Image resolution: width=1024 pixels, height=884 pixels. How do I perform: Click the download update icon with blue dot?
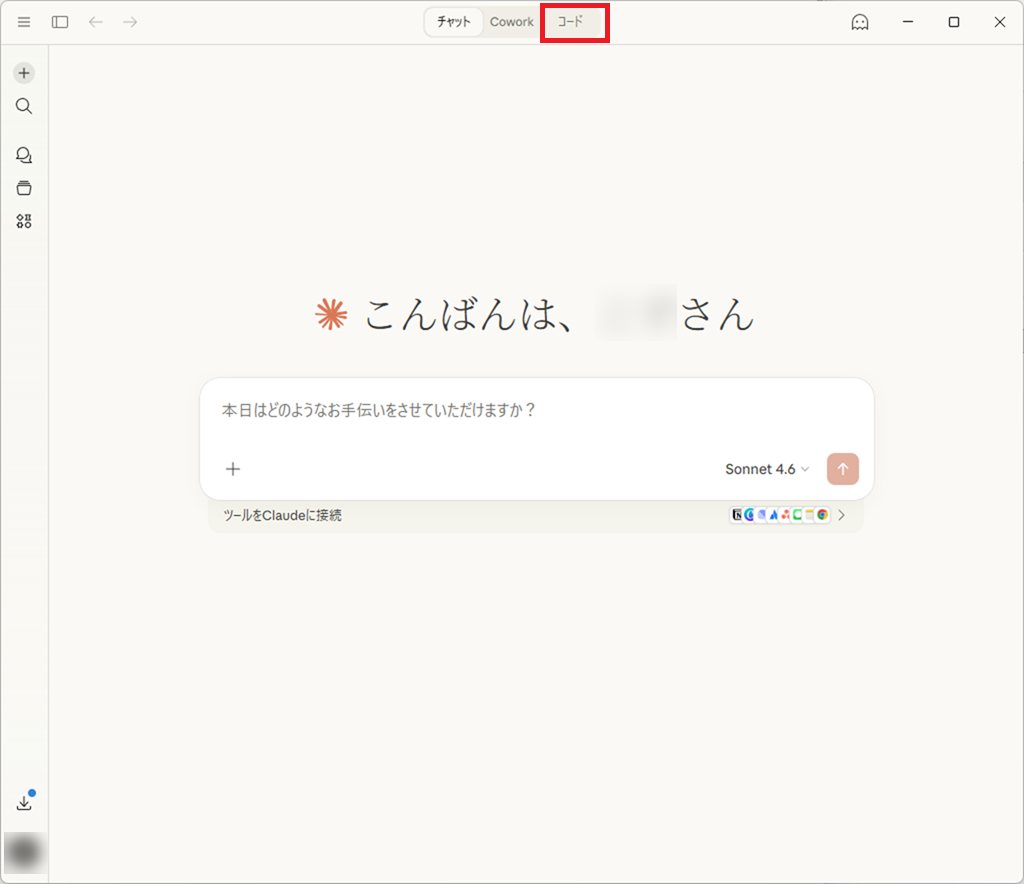click(25, 802)
